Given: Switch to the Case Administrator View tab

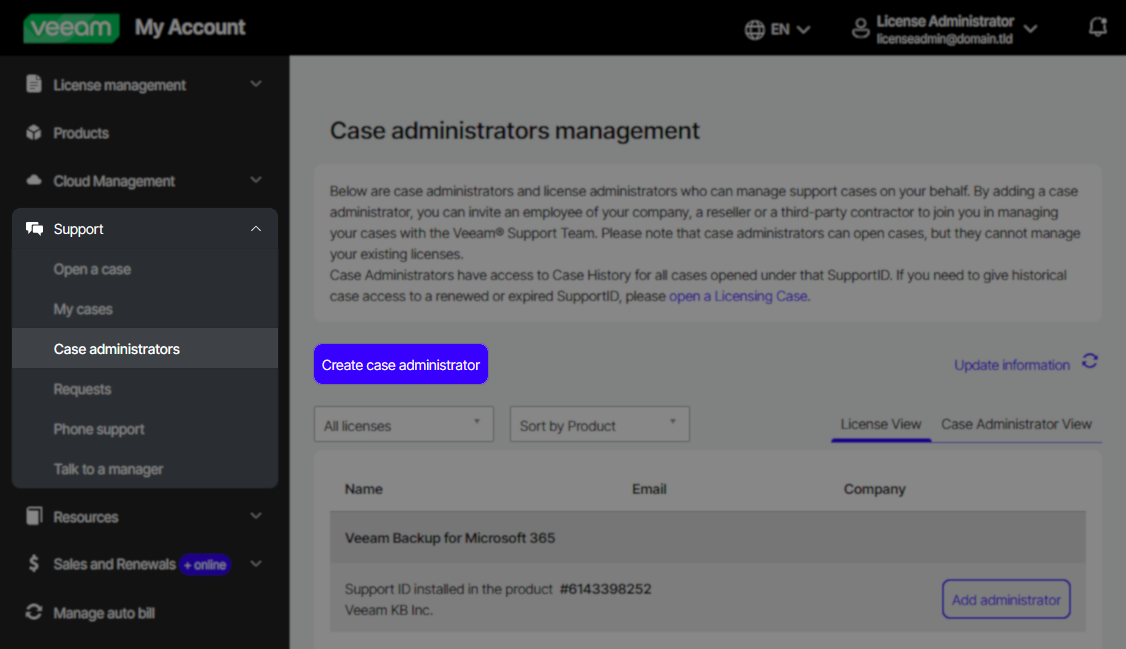Looking at the screenshot, I should point(1016,423).
